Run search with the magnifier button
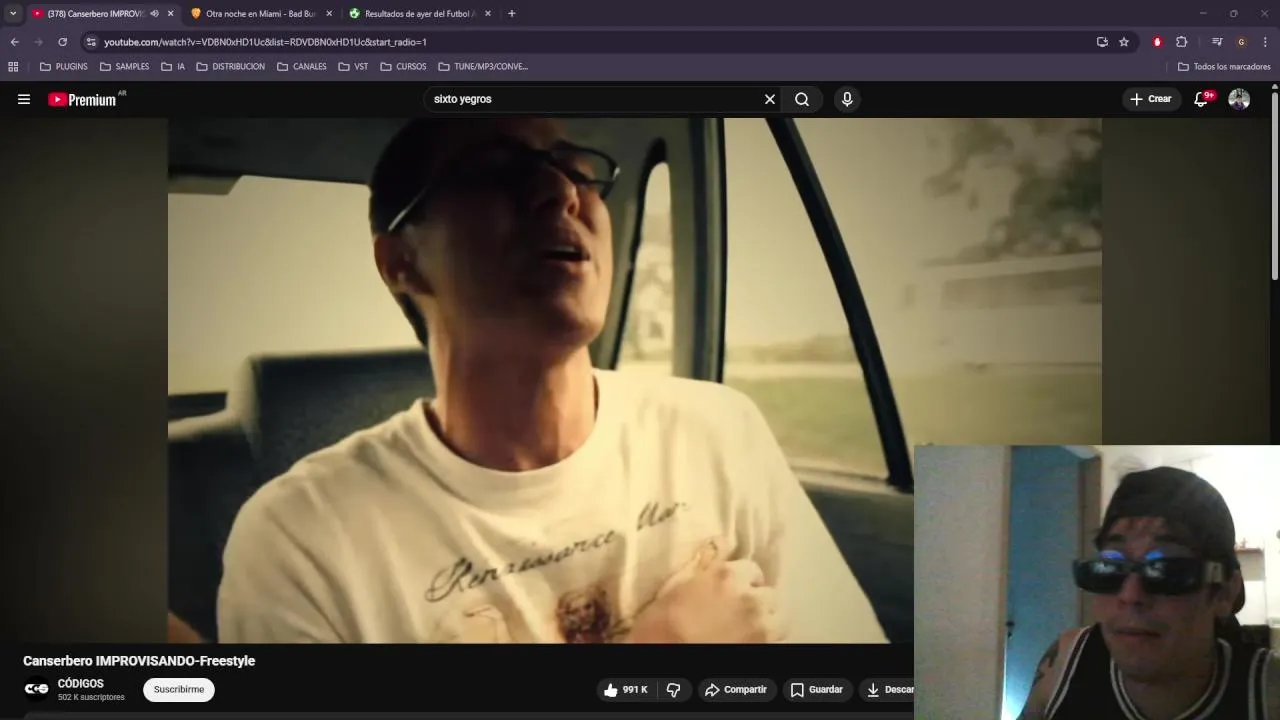The image size is (1280, 720). click(802, 99)
